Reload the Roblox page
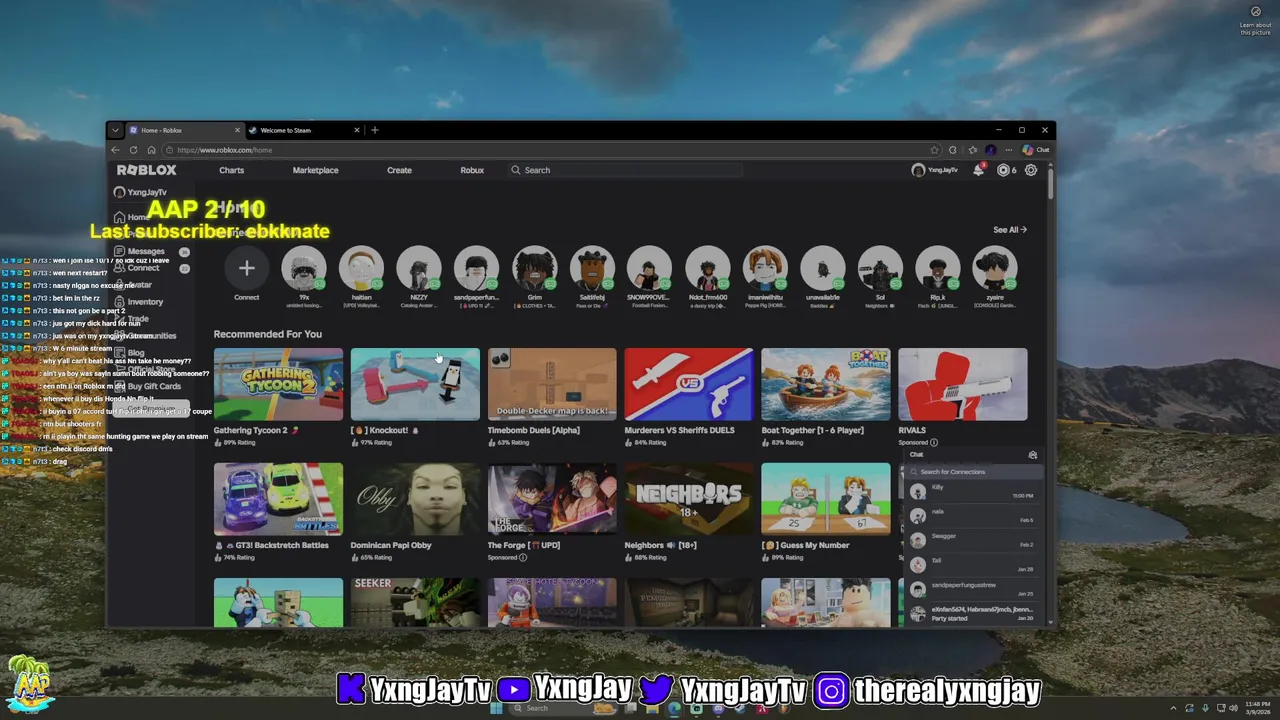This screenshot has height=720, width=1280. 133,150
